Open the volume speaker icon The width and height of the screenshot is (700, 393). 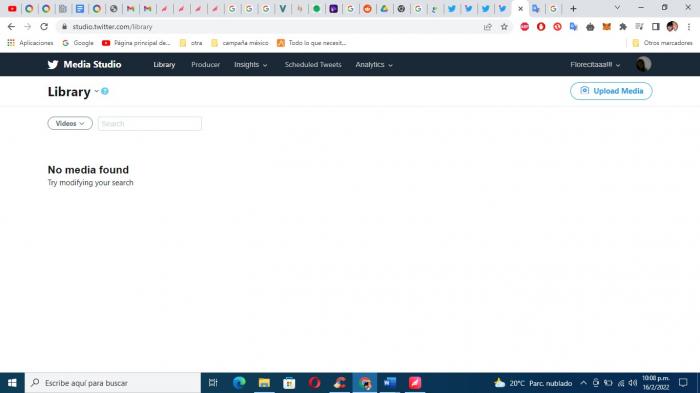(633, 383)
